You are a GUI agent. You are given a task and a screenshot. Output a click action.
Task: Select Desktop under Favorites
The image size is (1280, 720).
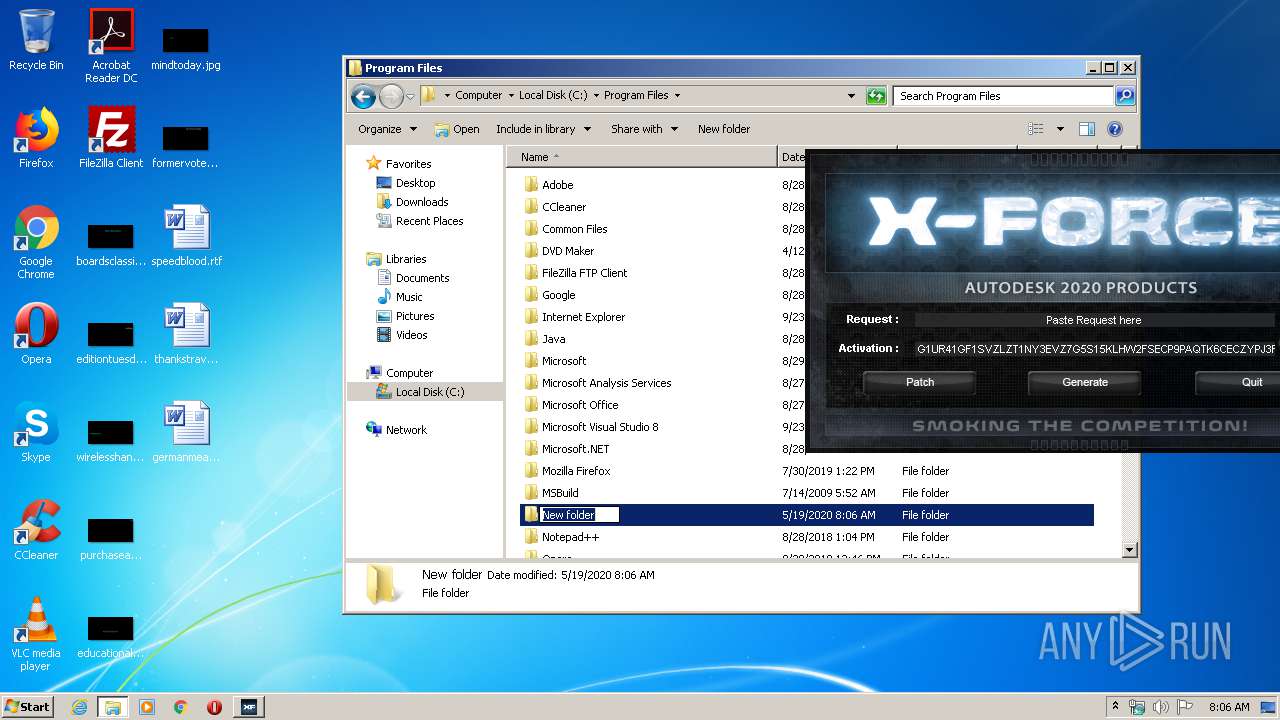click(x=415, y=183)
